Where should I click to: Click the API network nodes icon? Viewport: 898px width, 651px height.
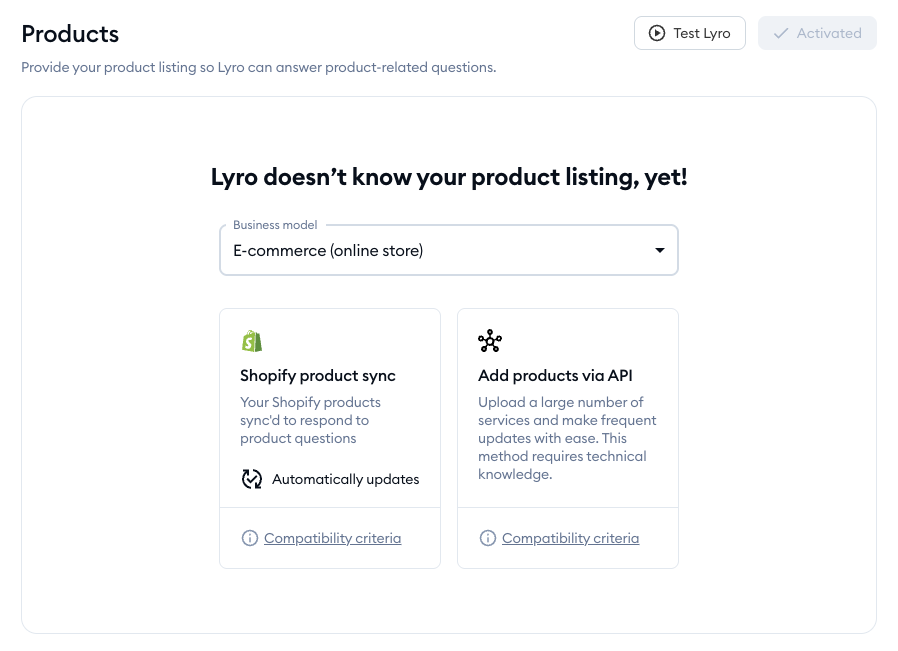(x=490, y=341)
